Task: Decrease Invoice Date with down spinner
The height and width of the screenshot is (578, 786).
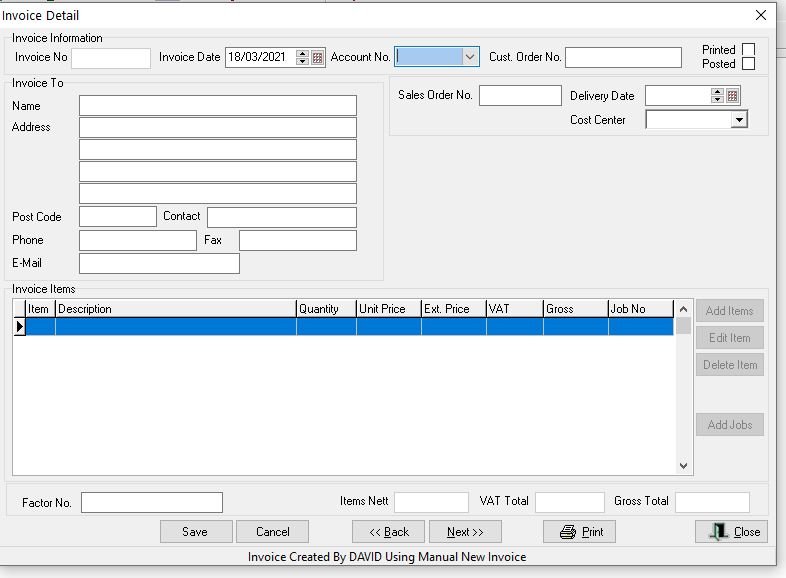Action: (302, 61)
